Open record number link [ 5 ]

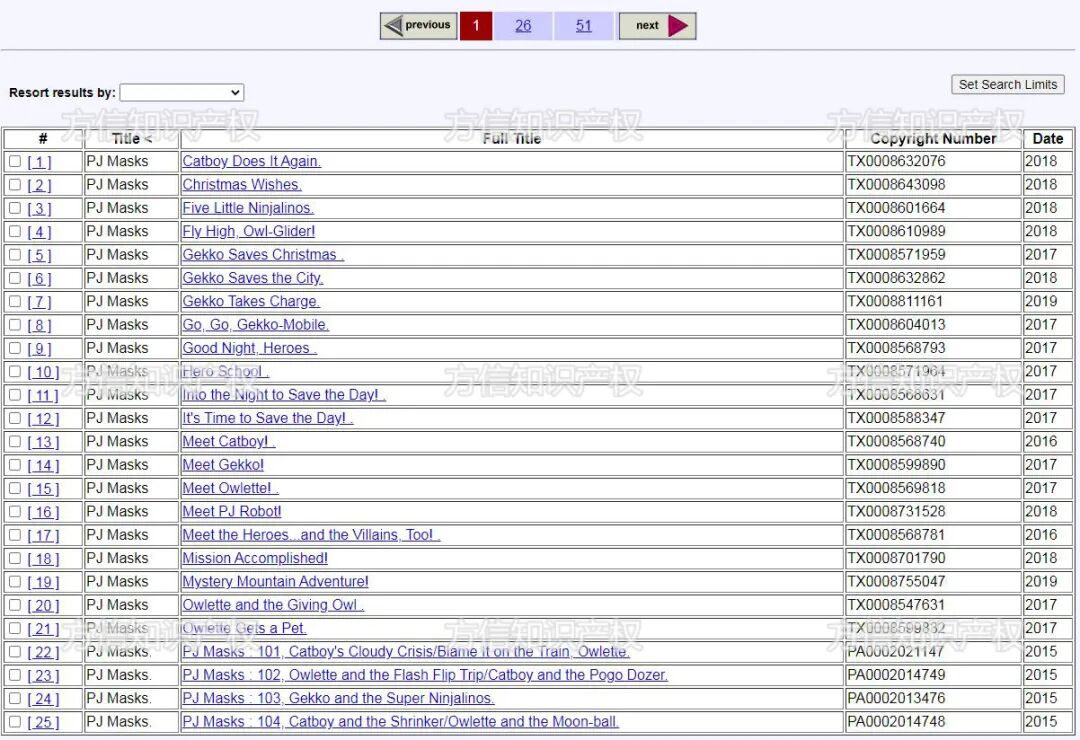click(39, 256)
